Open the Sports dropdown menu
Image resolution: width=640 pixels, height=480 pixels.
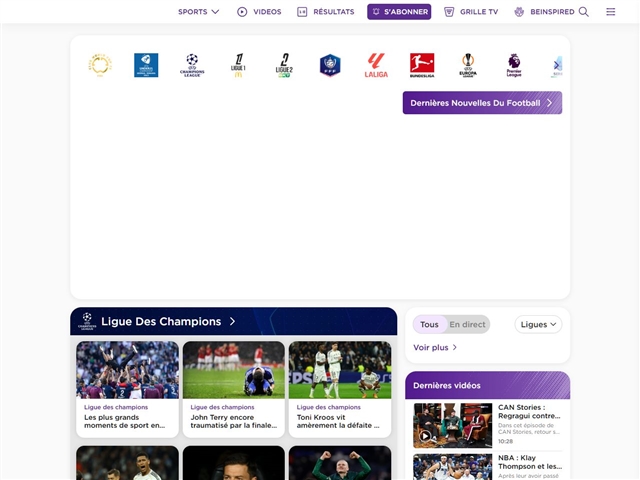point(198,12)
